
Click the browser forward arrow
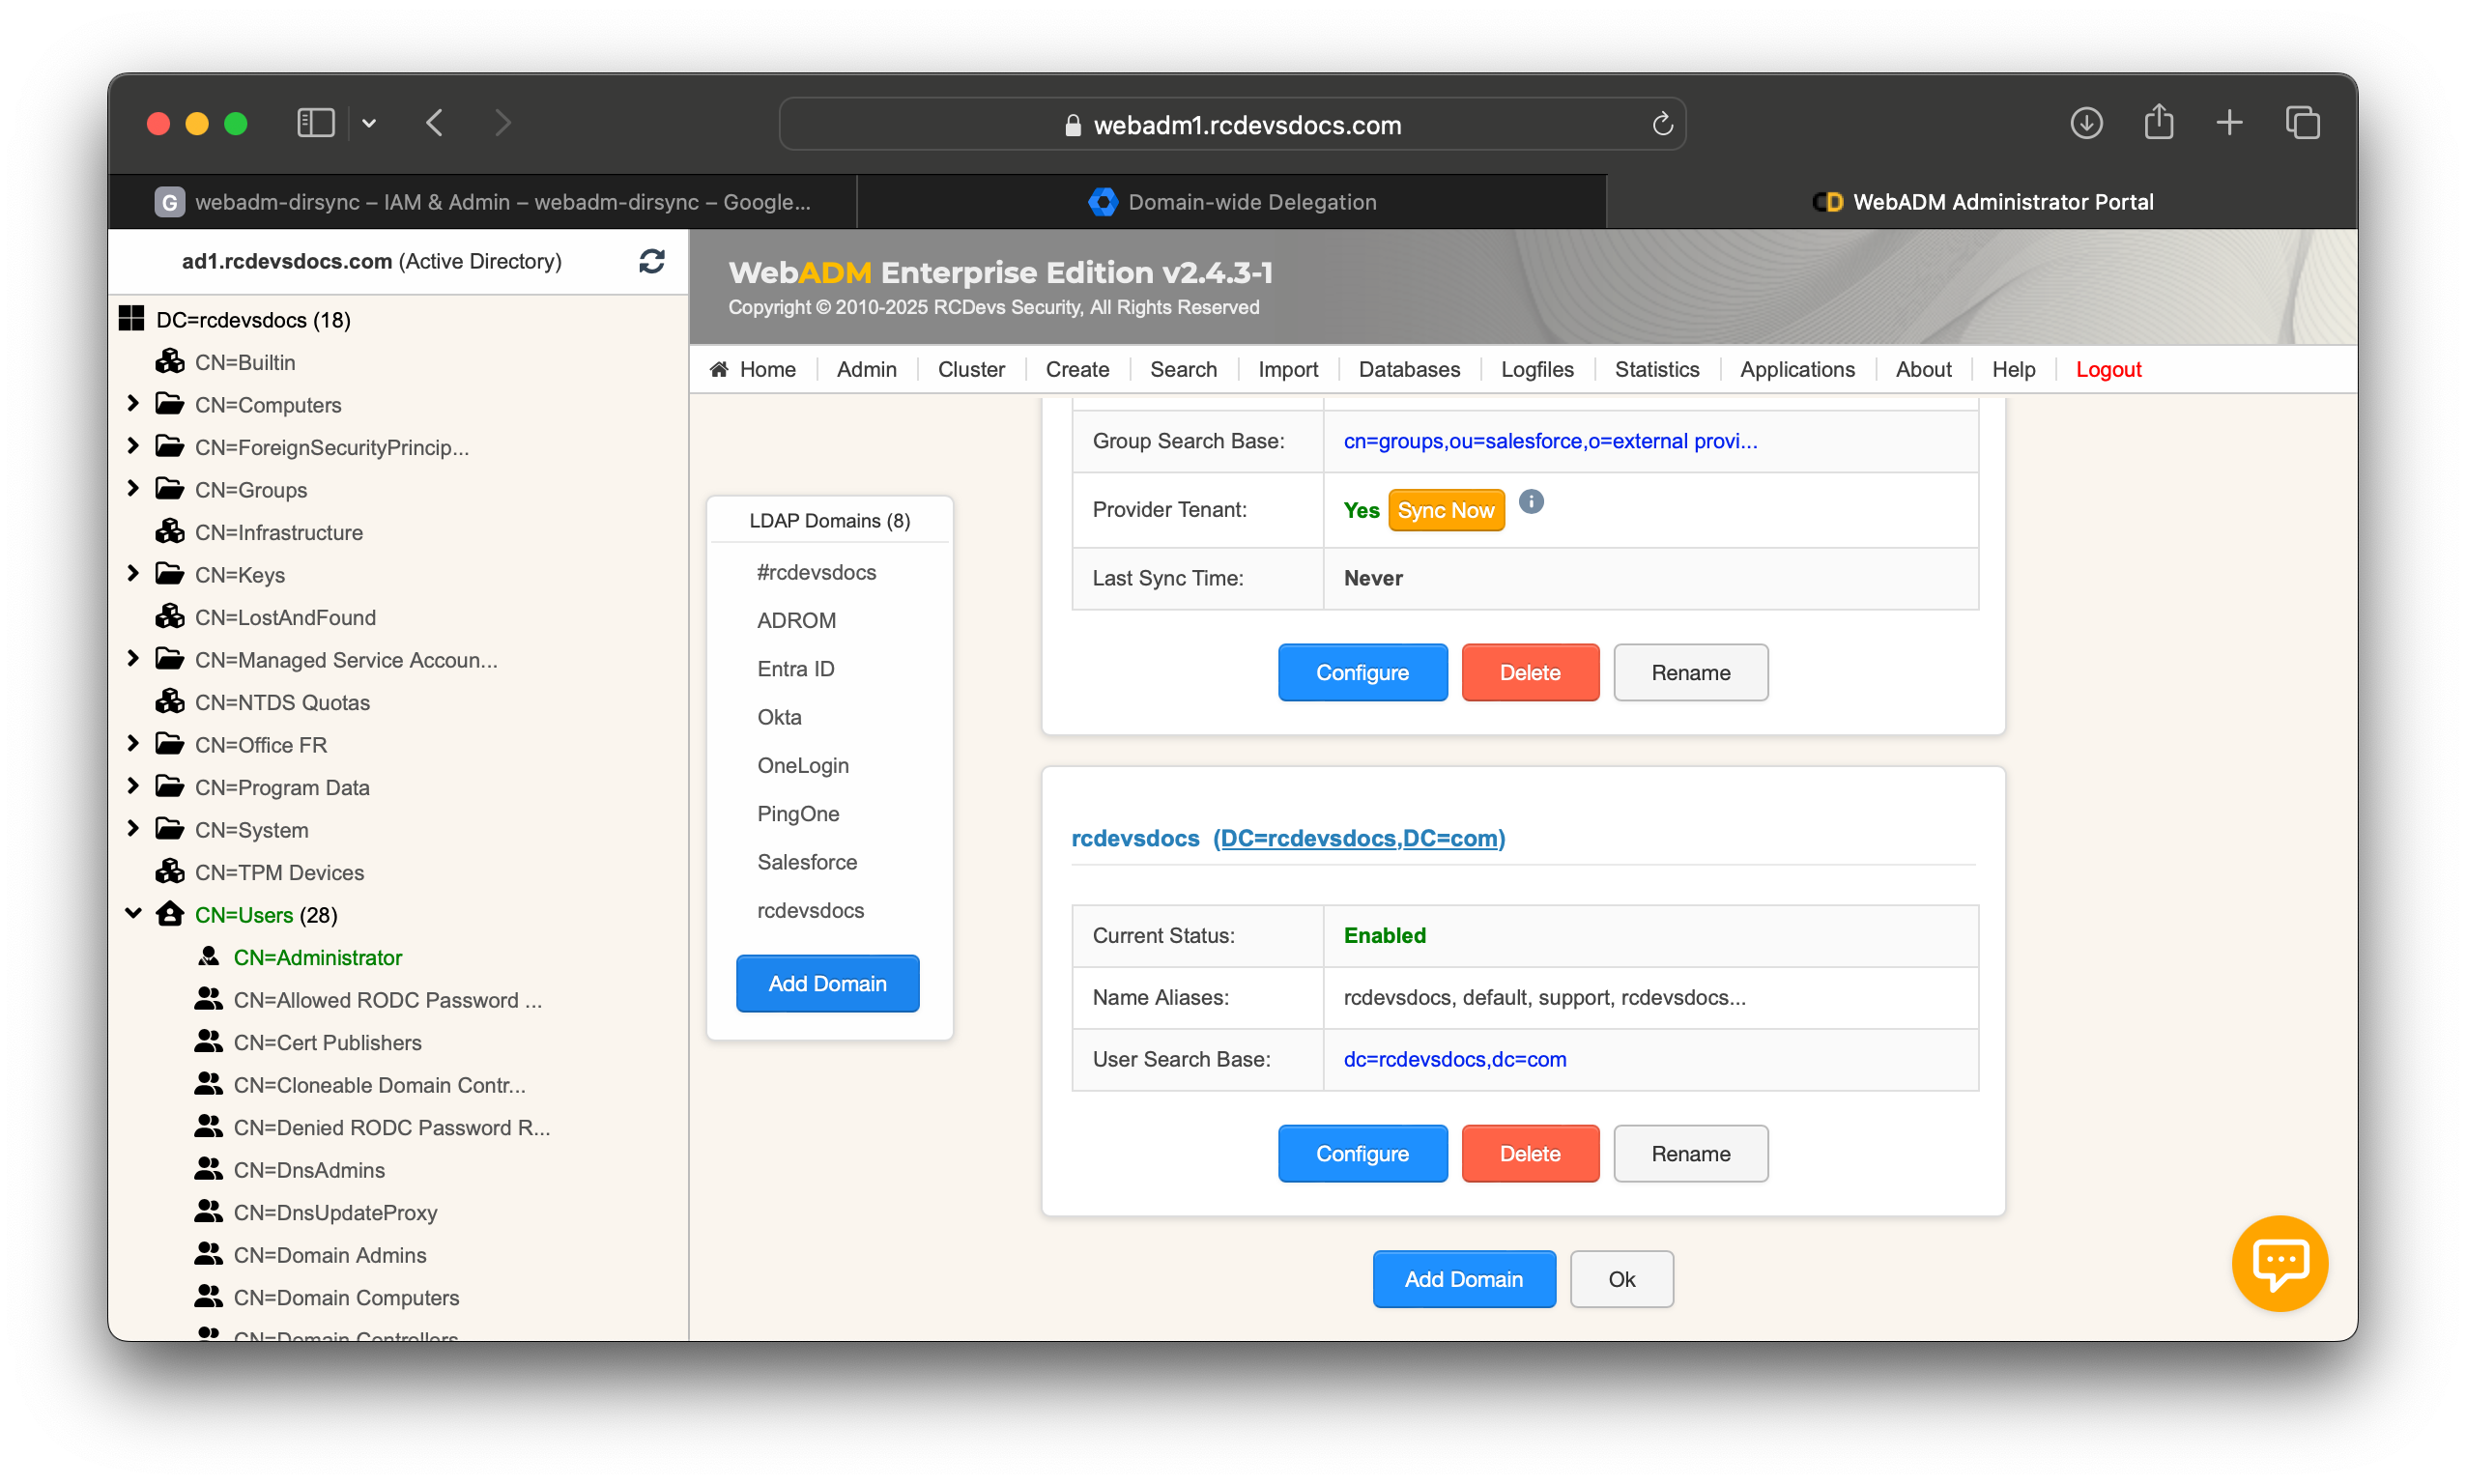[x=503, y=123]
